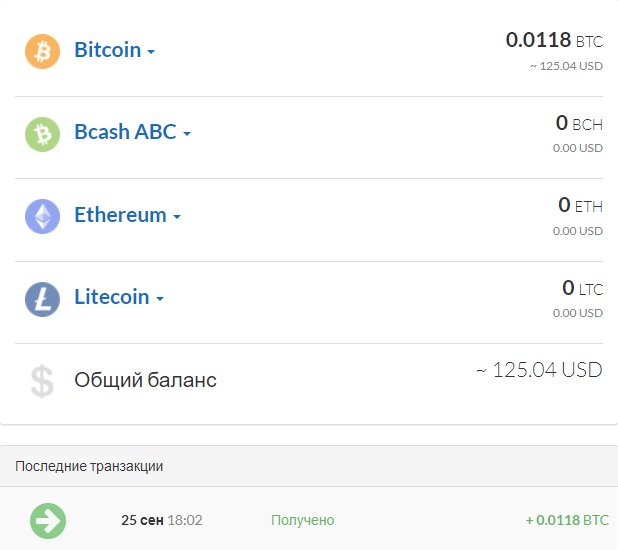Open the Litecoin wallet link
The height and width of the screenshot is (550, 618).
tap(111, 297)
